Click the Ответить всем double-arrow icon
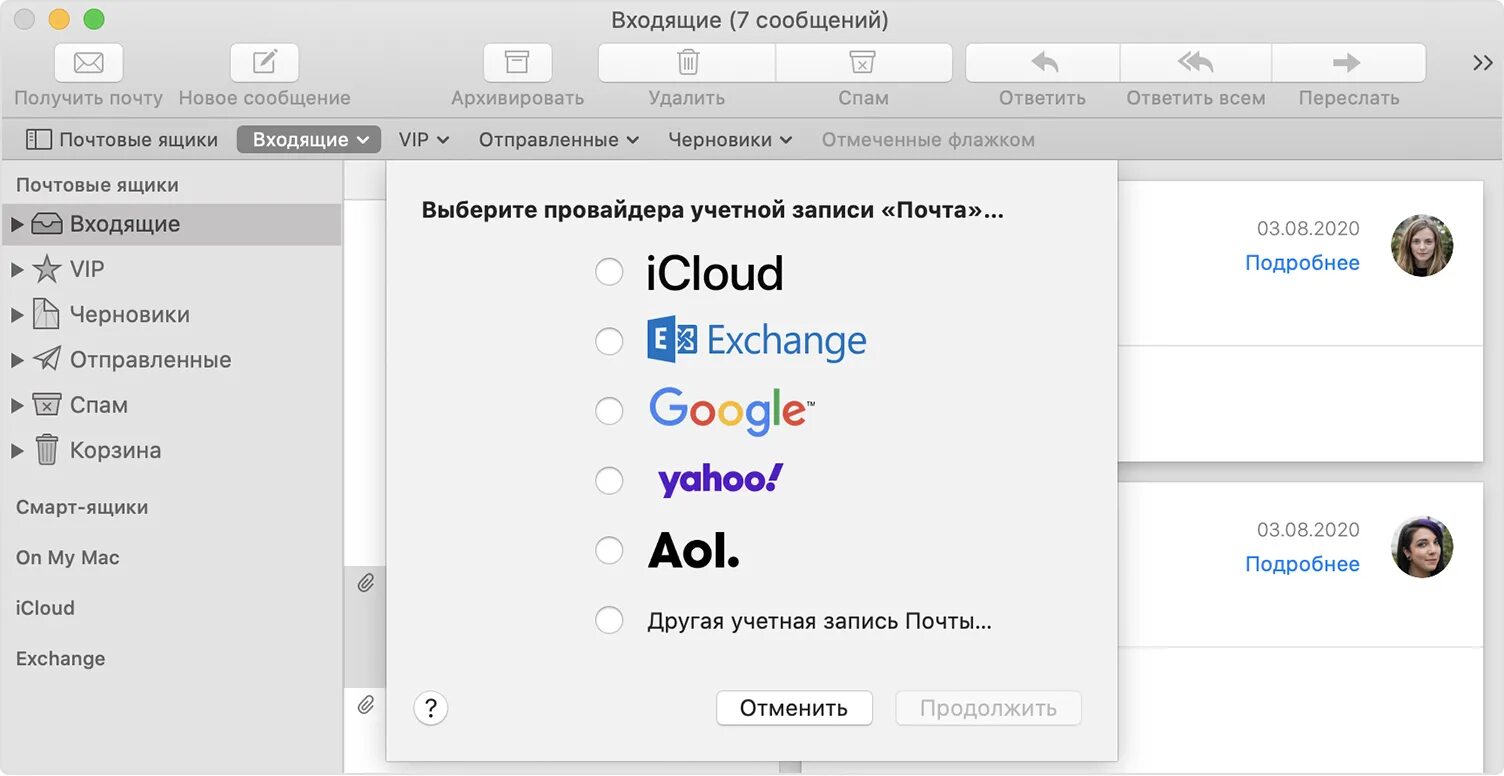 1195,63
